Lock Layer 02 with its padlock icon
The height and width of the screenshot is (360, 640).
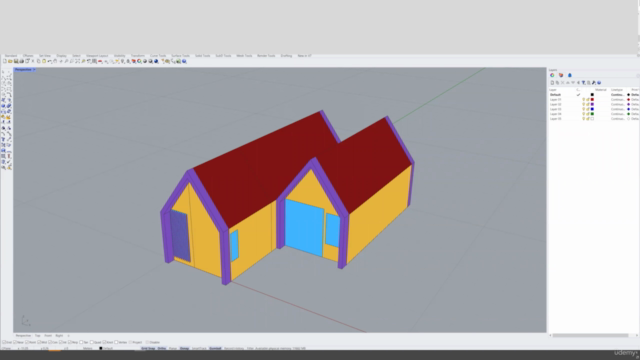588,104
